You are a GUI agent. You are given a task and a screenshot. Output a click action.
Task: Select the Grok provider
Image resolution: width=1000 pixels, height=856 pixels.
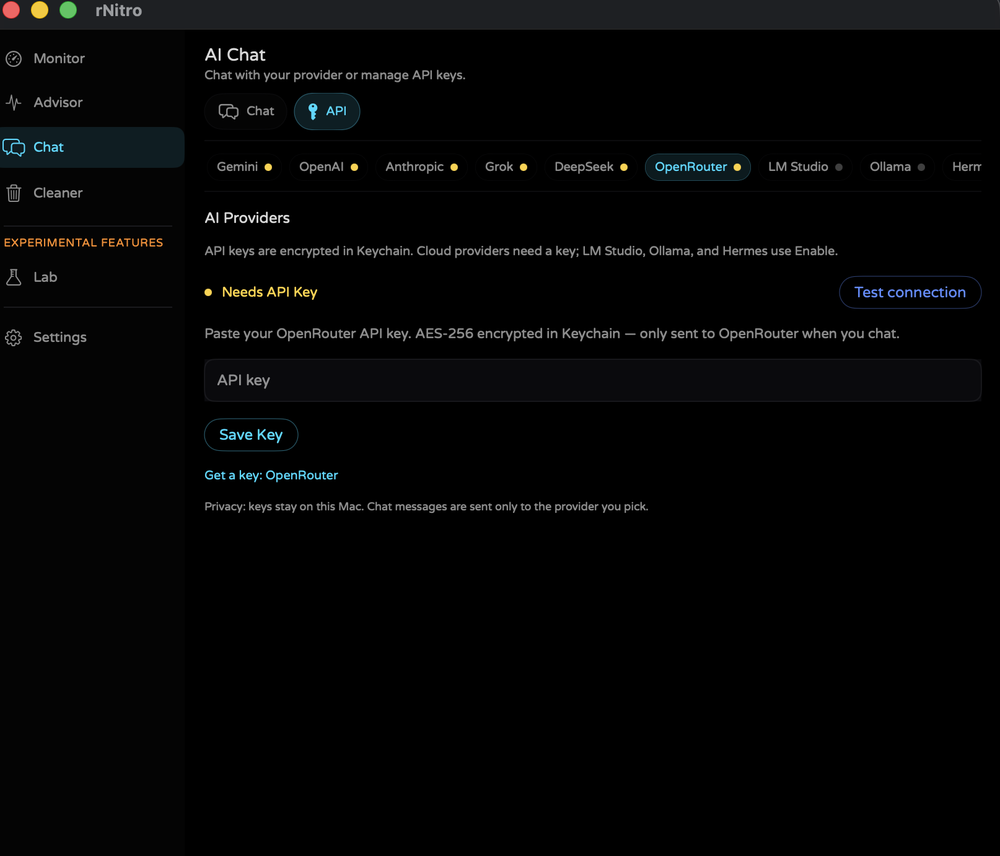pyautogui.click(x=506, y=167)
